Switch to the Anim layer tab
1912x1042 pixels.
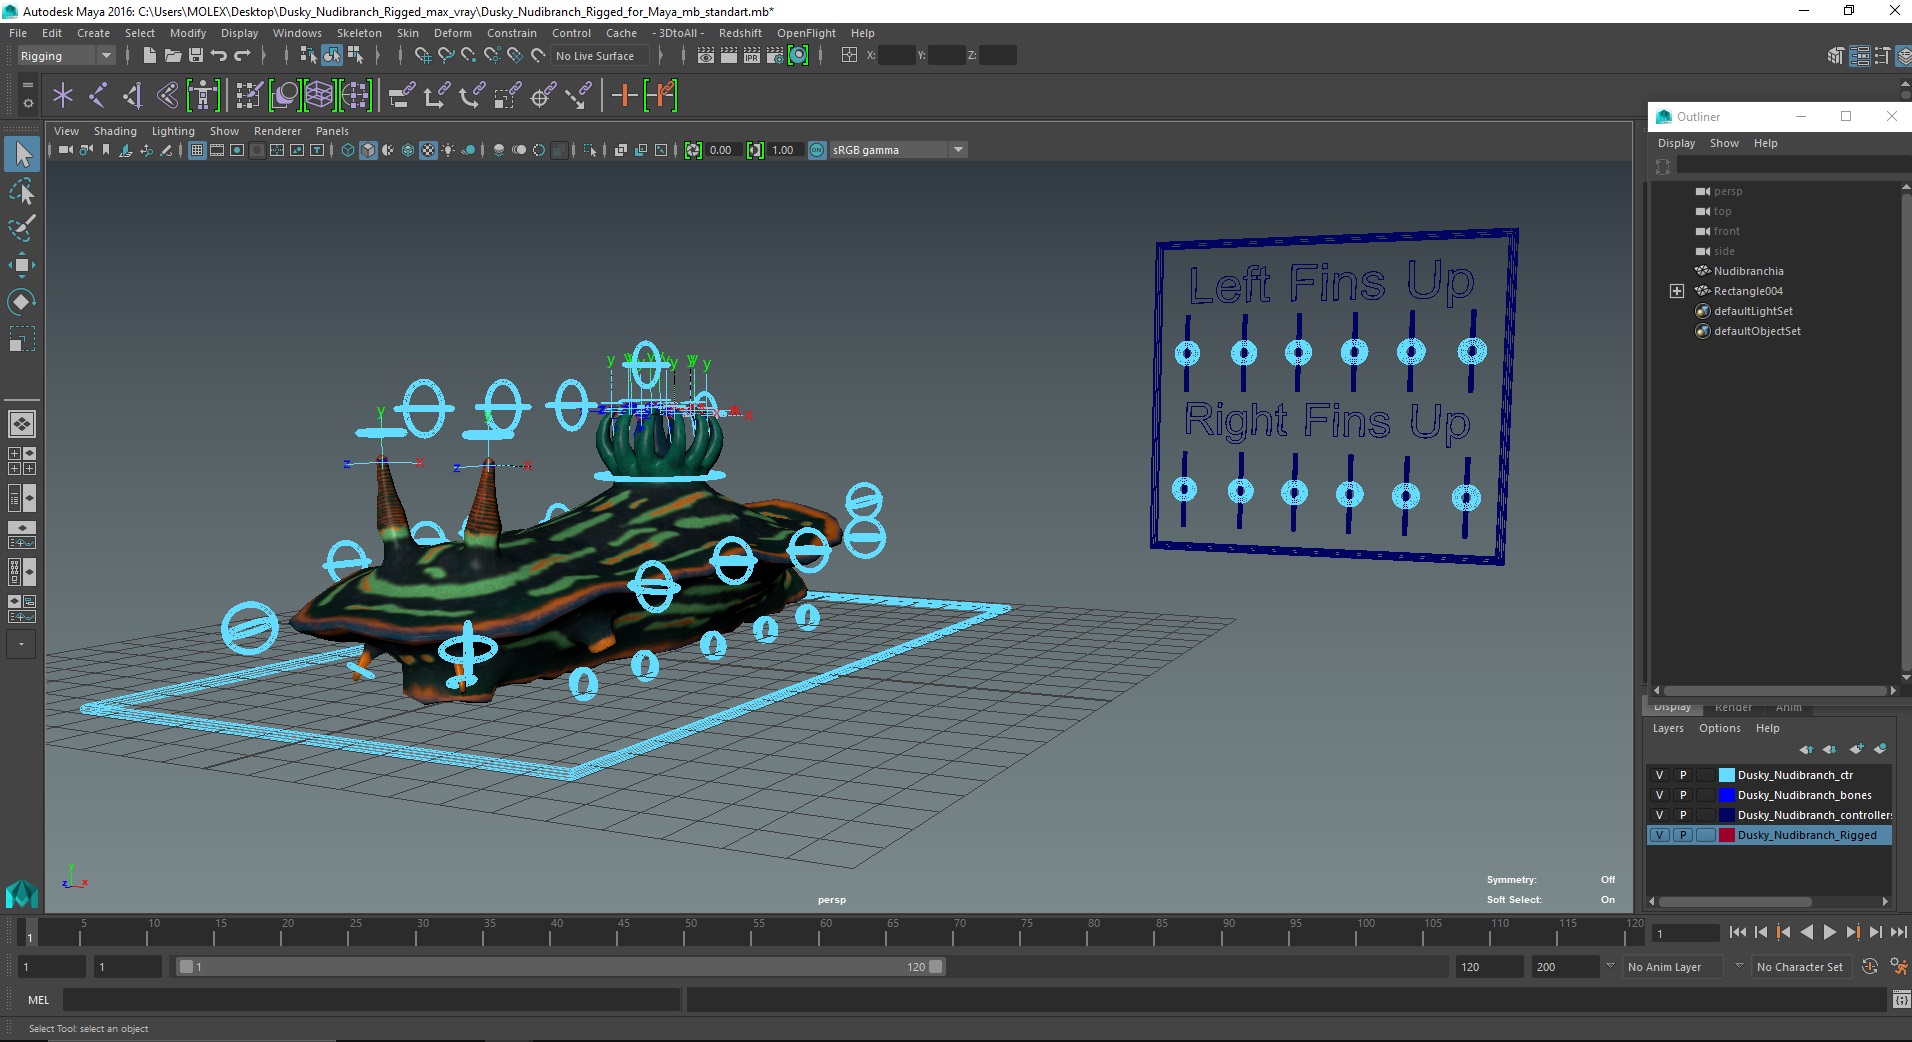point(1788,708)
